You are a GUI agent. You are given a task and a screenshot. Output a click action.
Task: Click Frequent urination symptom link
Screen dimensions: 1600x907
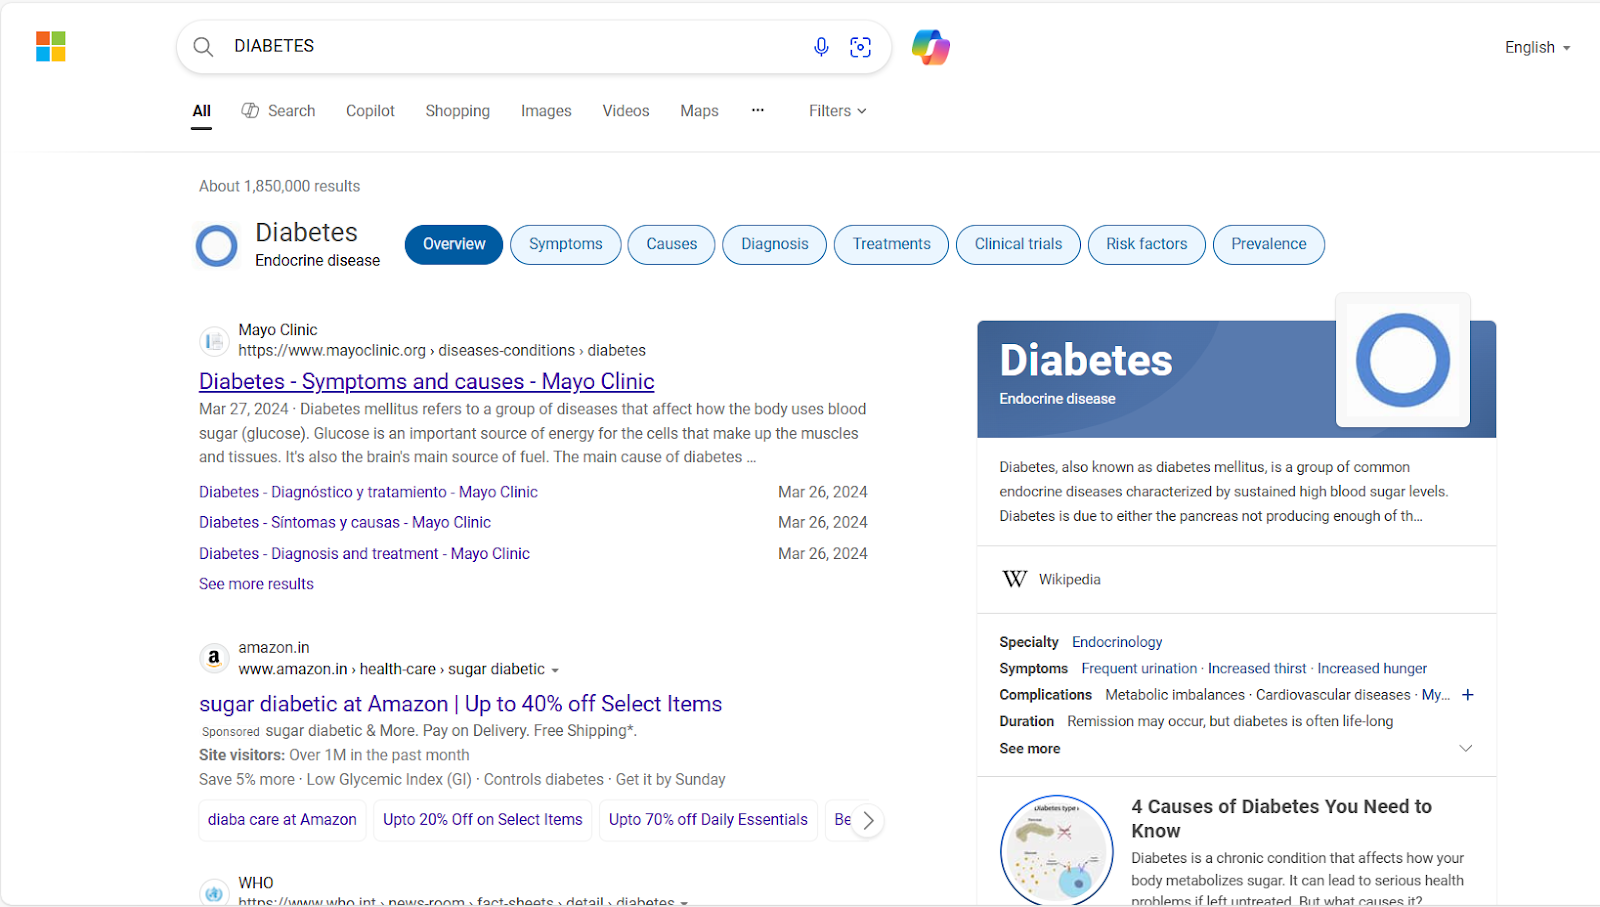(1139, 668)
